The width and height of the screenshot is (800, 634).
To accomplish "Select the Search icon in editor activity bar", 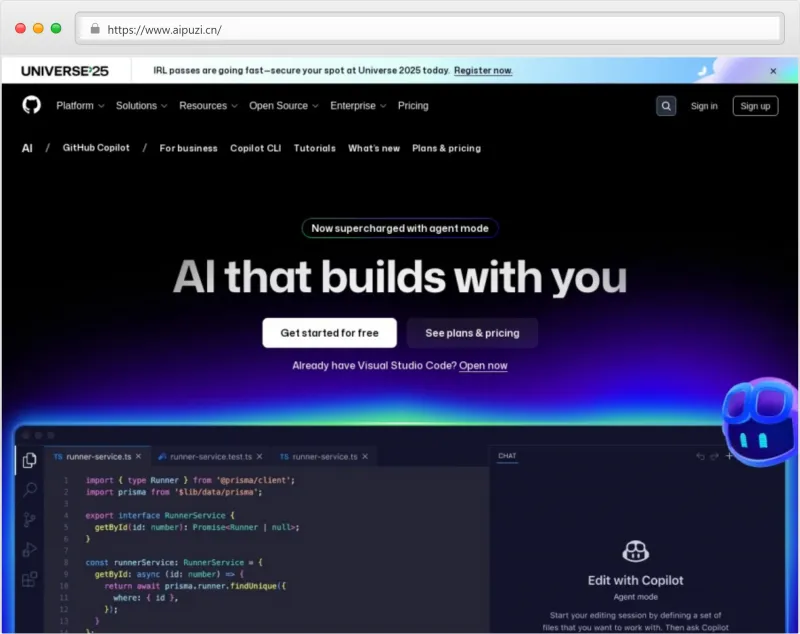I will pos(30,489).
